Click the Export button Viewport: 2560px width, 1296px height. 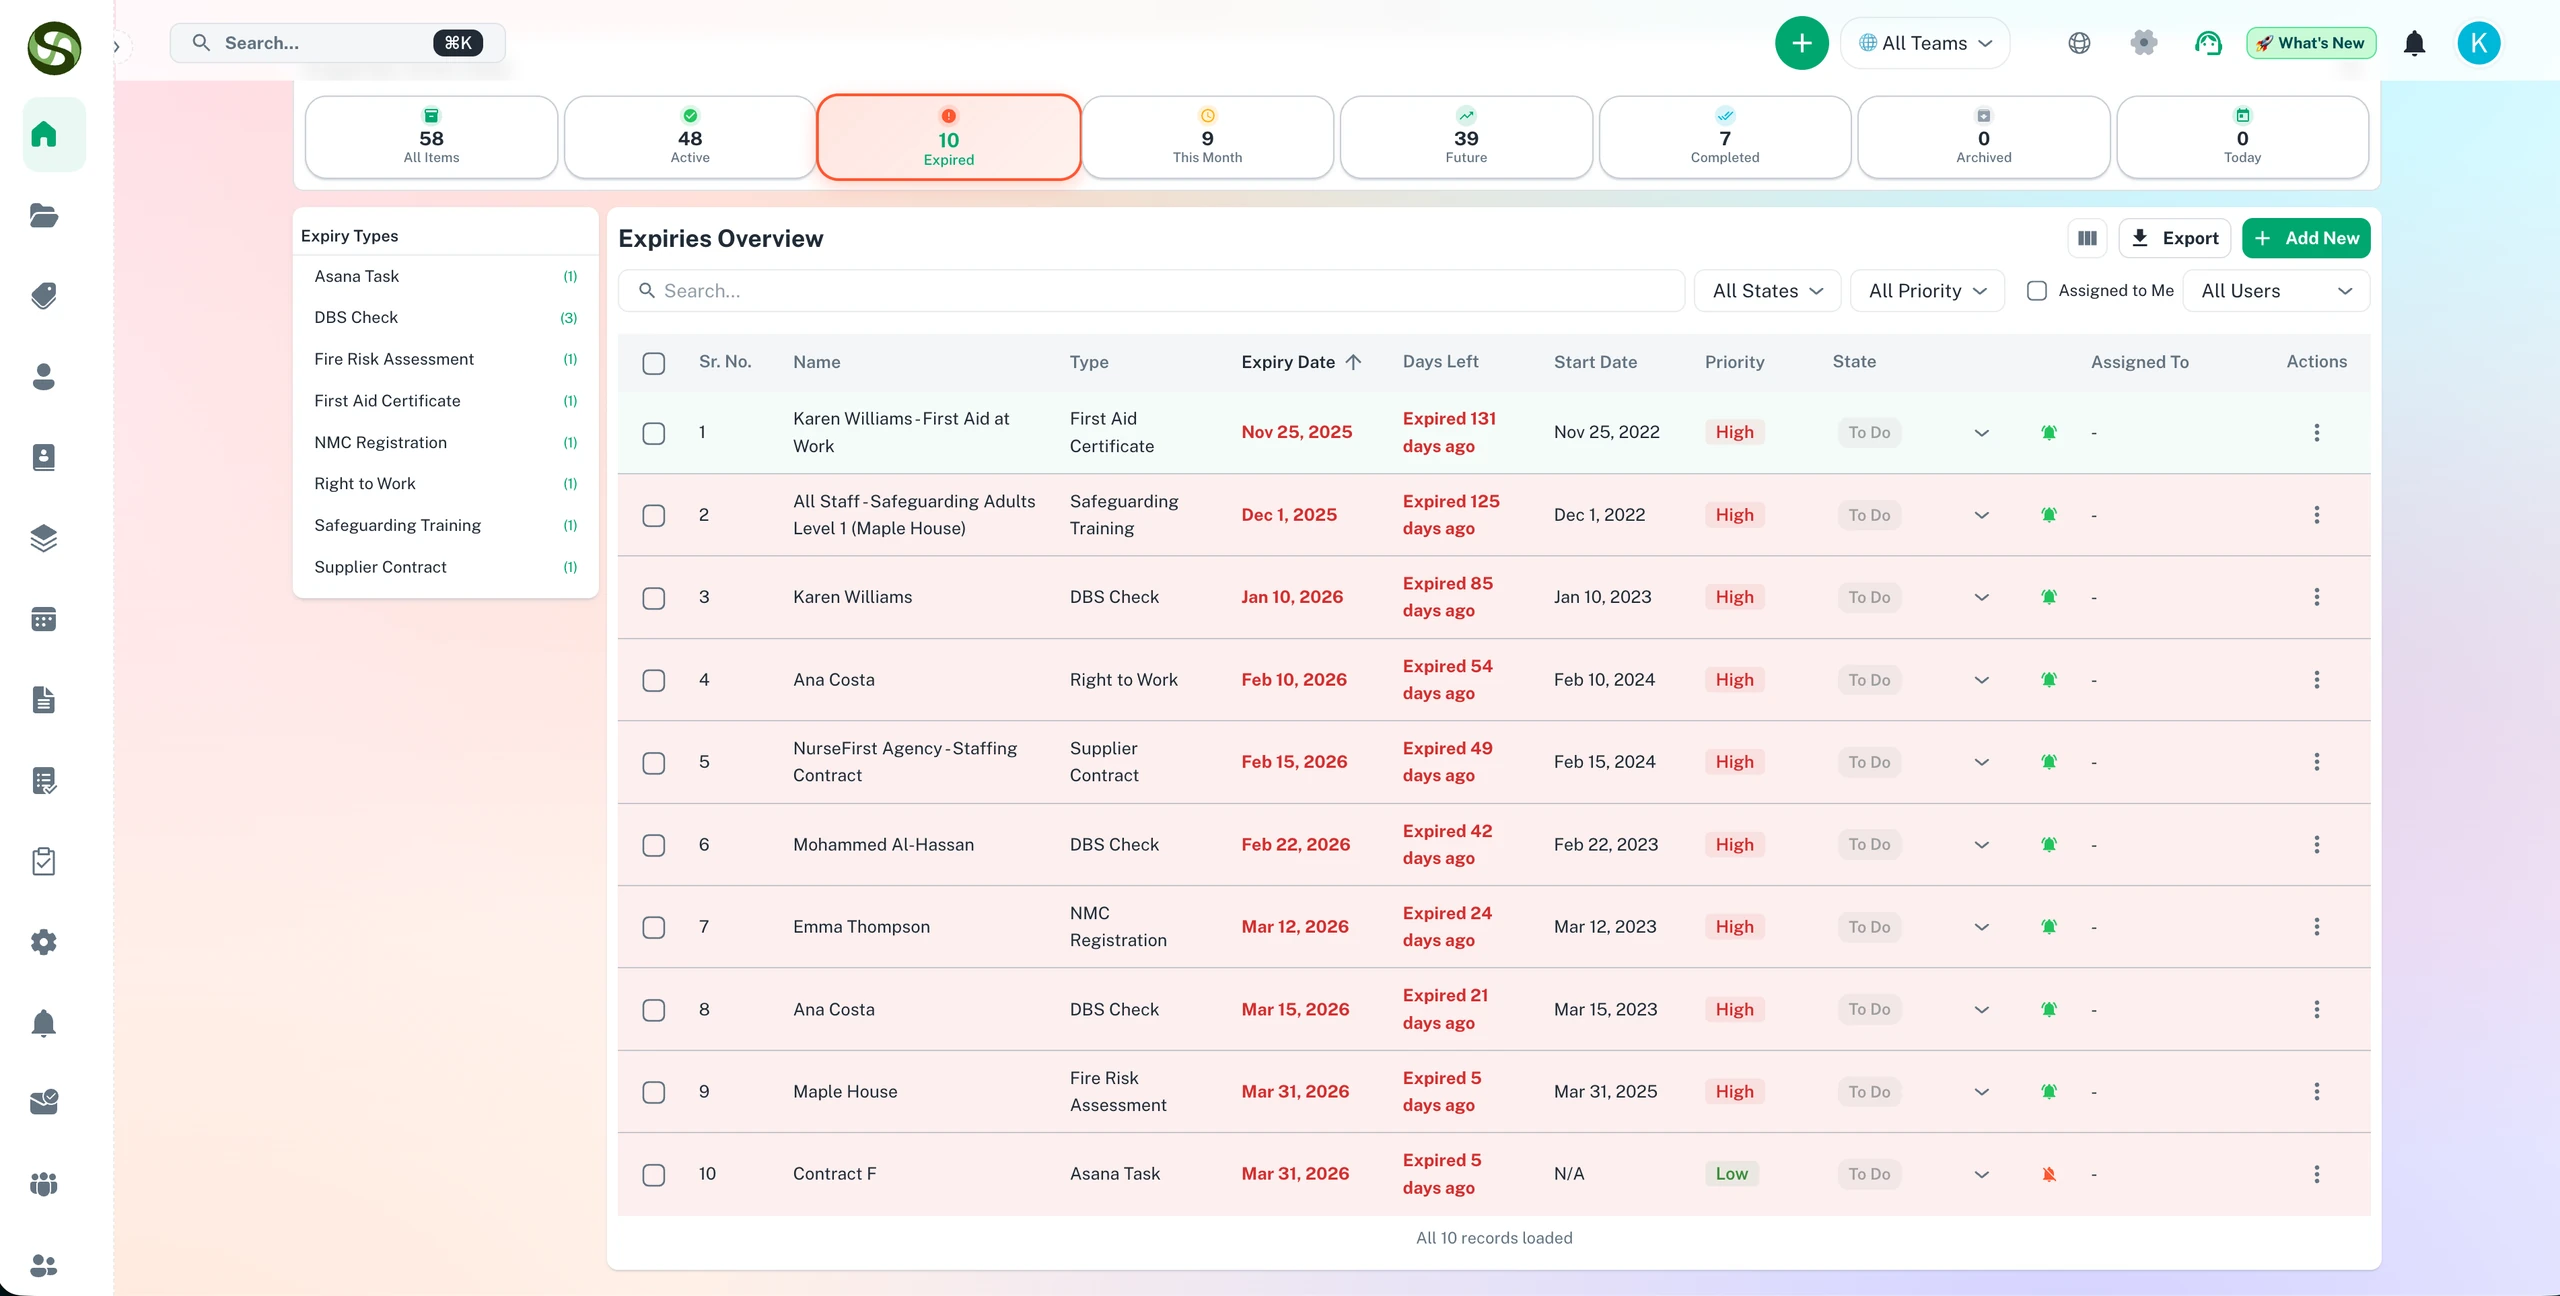pyautogui.click(x=2175, y=238)
